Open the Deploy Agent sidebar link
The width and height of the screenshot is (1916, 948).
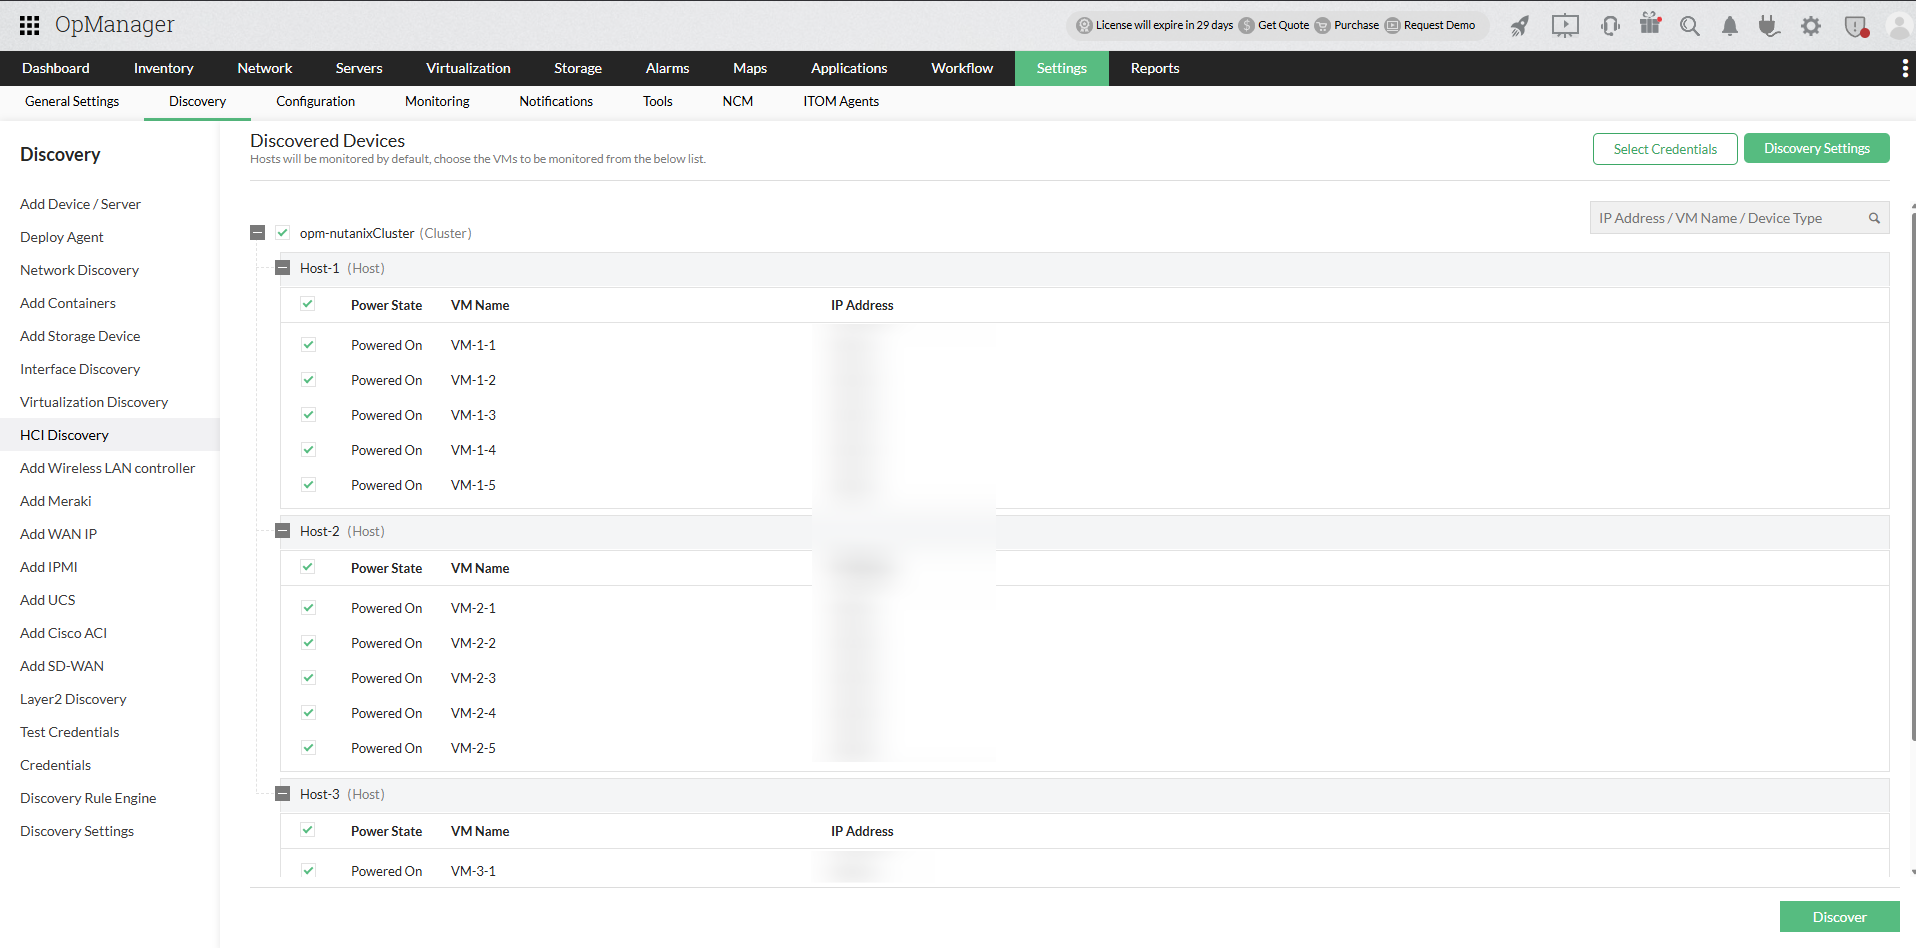pyautogui.click(x=62, y=237)
